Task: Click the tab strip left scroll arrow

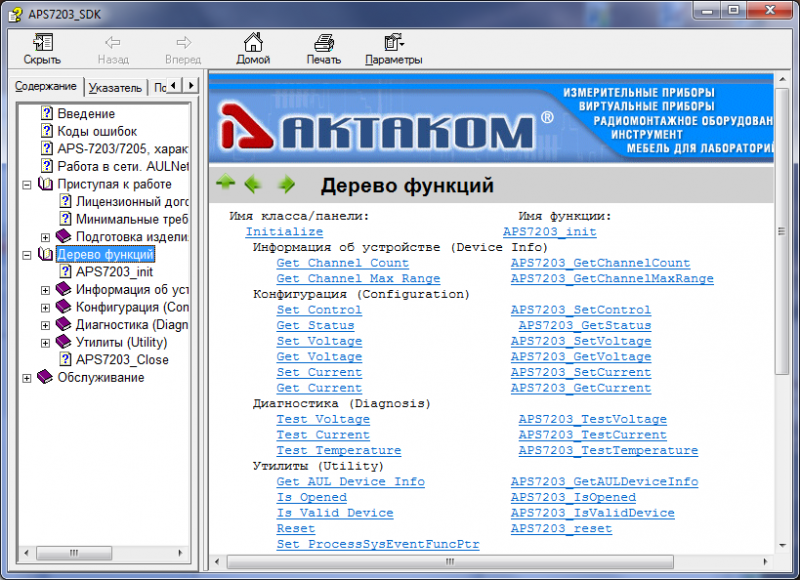Action: pos(174,85)
